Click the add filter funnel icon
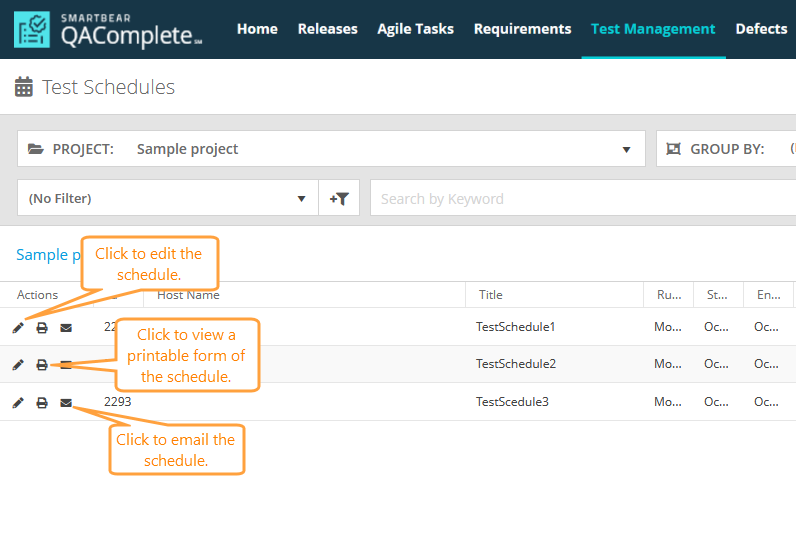This screenshot has width=796, height=560. tap(339, 199)
